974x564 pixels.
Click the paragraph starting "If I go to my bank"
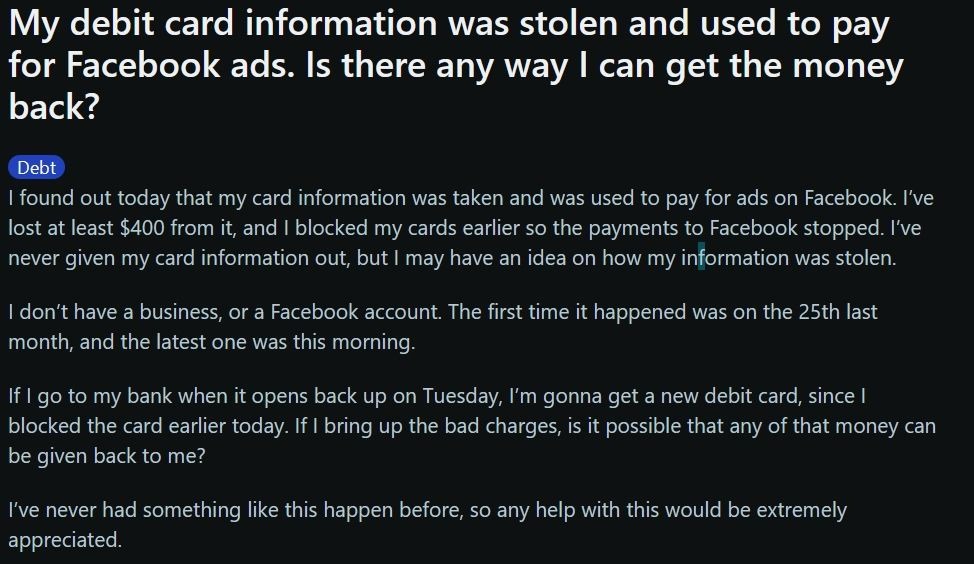pos(470,426)
